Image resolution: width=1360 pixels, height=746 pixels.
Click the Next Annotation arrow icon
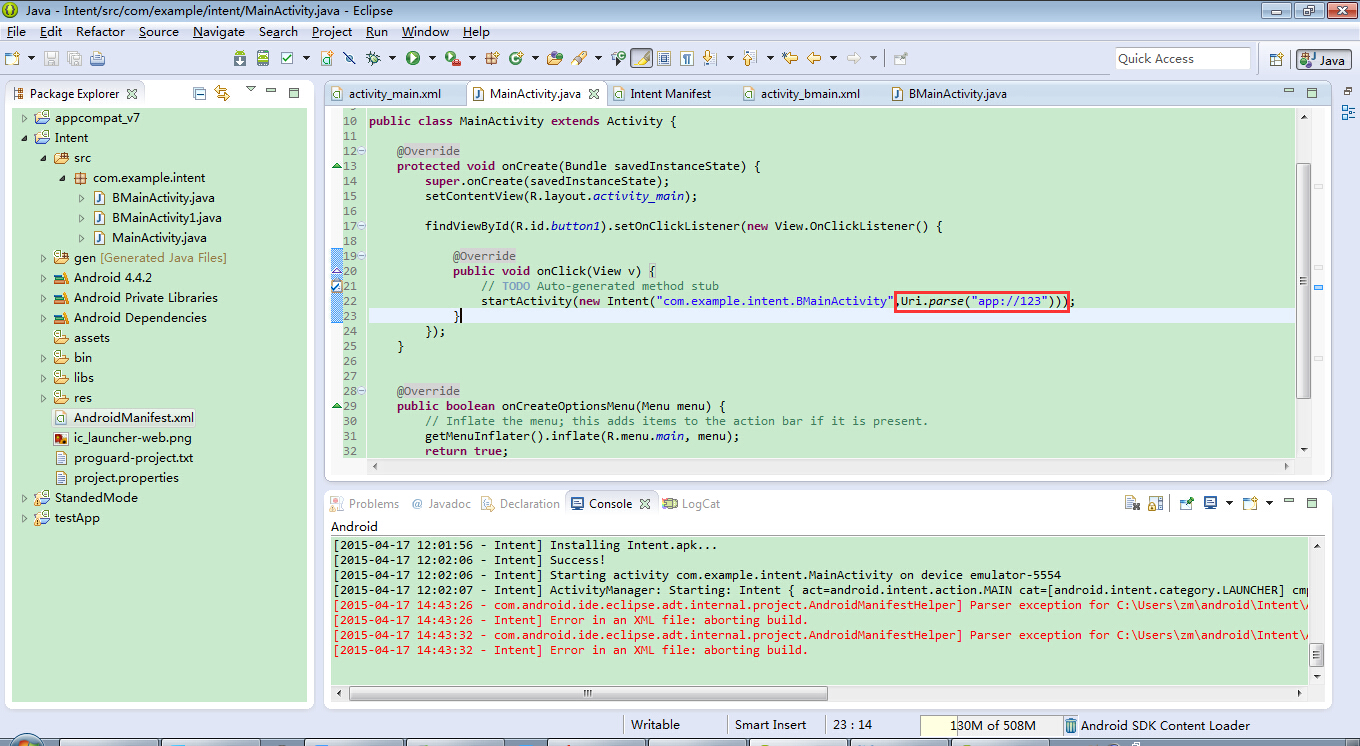(x=711, y=58)
